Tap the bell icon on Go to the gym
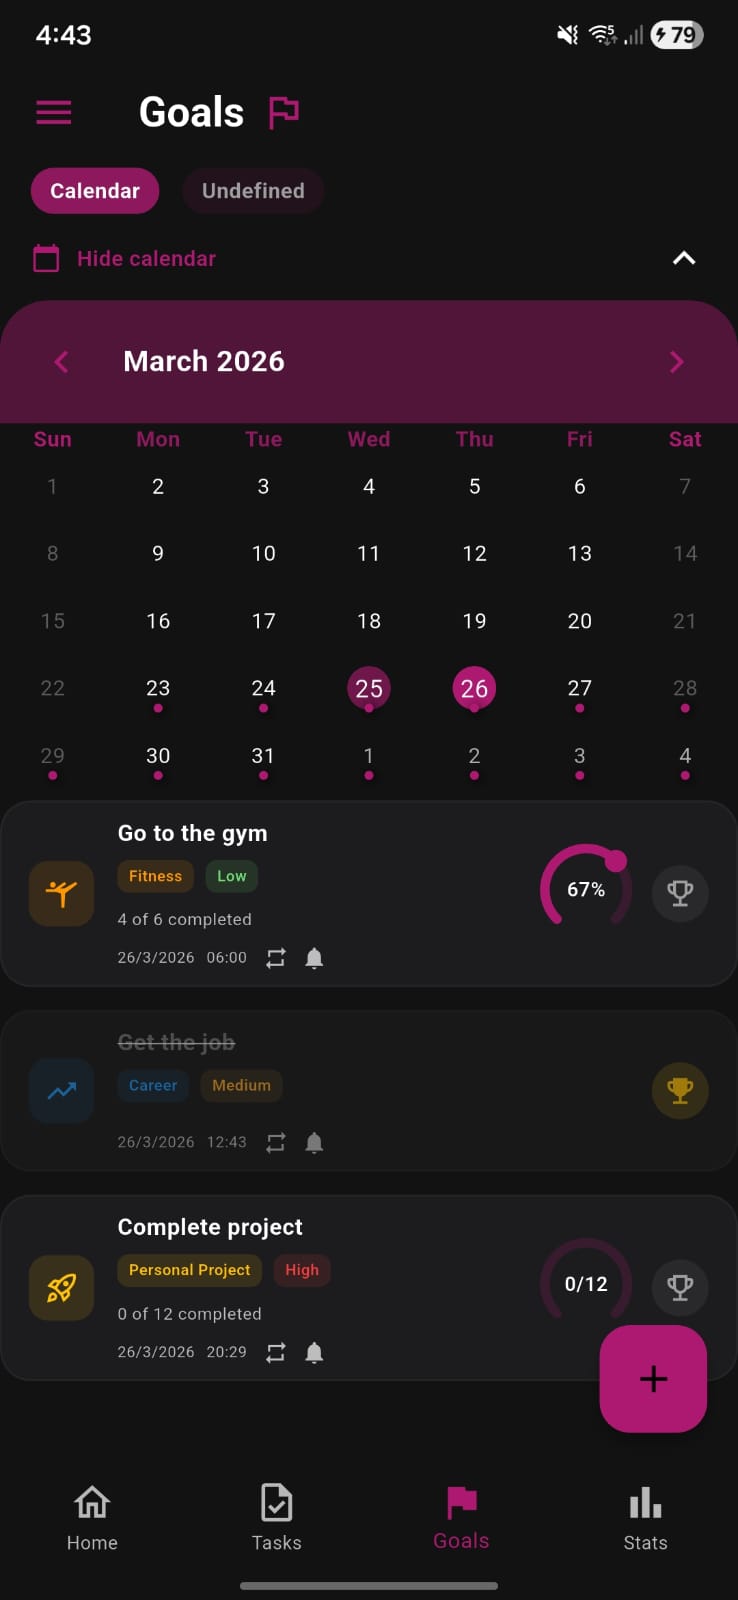The image size is (738, 1600). point(314,958)
